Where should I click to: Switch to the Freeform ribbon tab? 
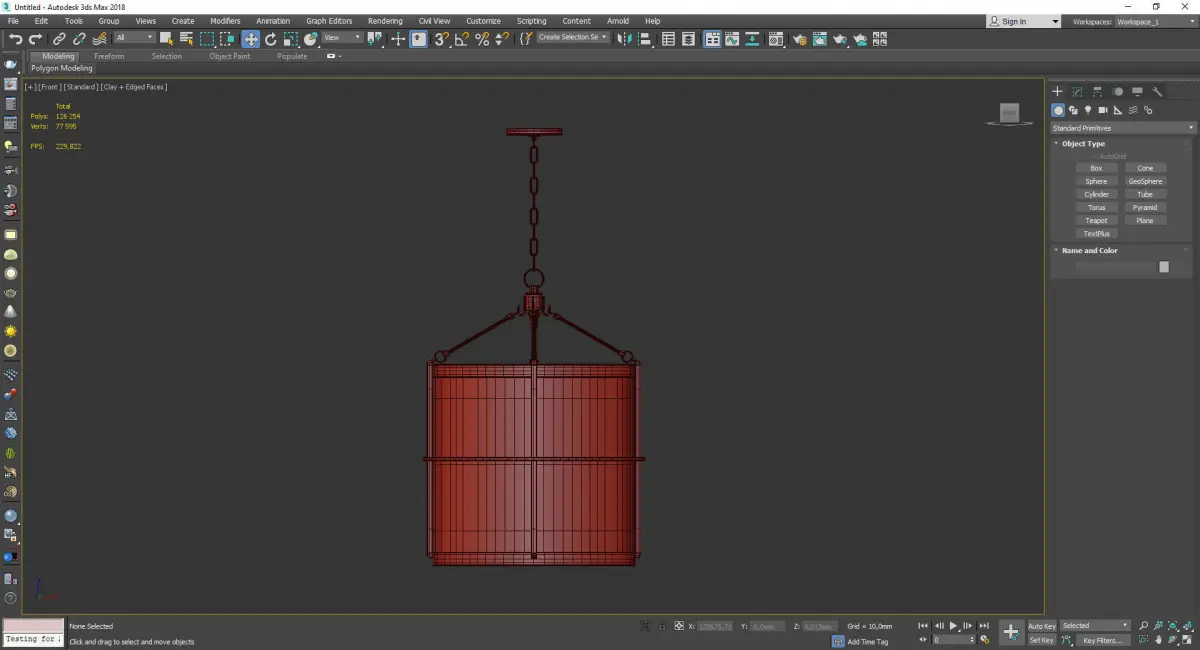coord(109,56)
